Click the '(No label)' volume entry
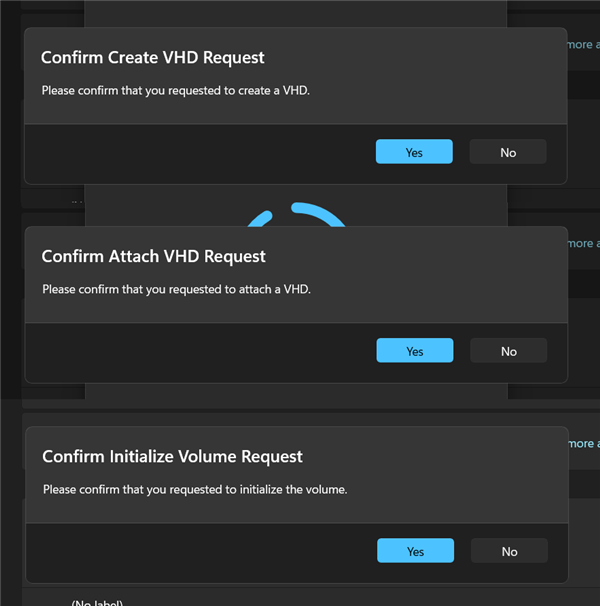 [x=96, y=602]
